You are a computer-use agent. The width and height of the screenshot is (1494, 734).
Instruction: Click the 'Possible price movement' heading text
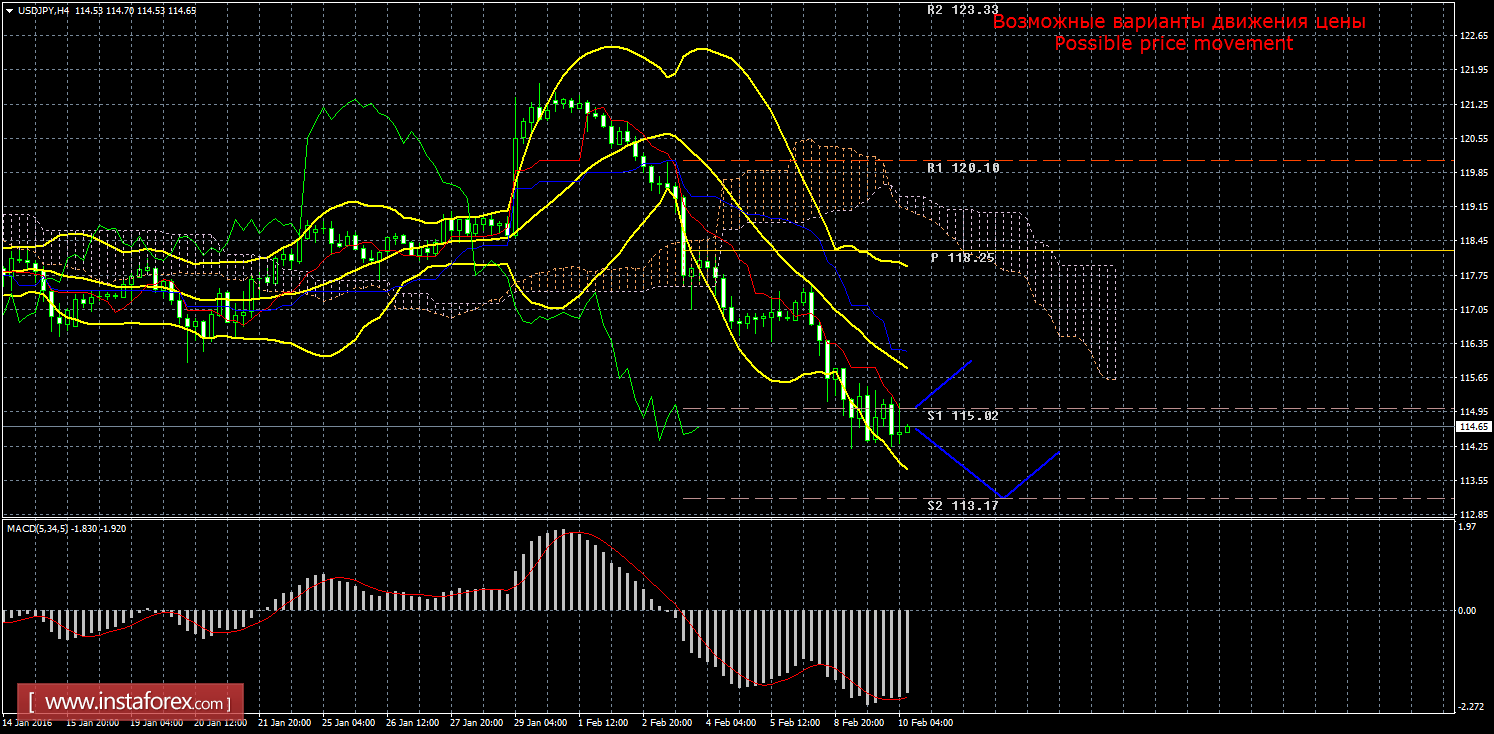coord(1173,44)
